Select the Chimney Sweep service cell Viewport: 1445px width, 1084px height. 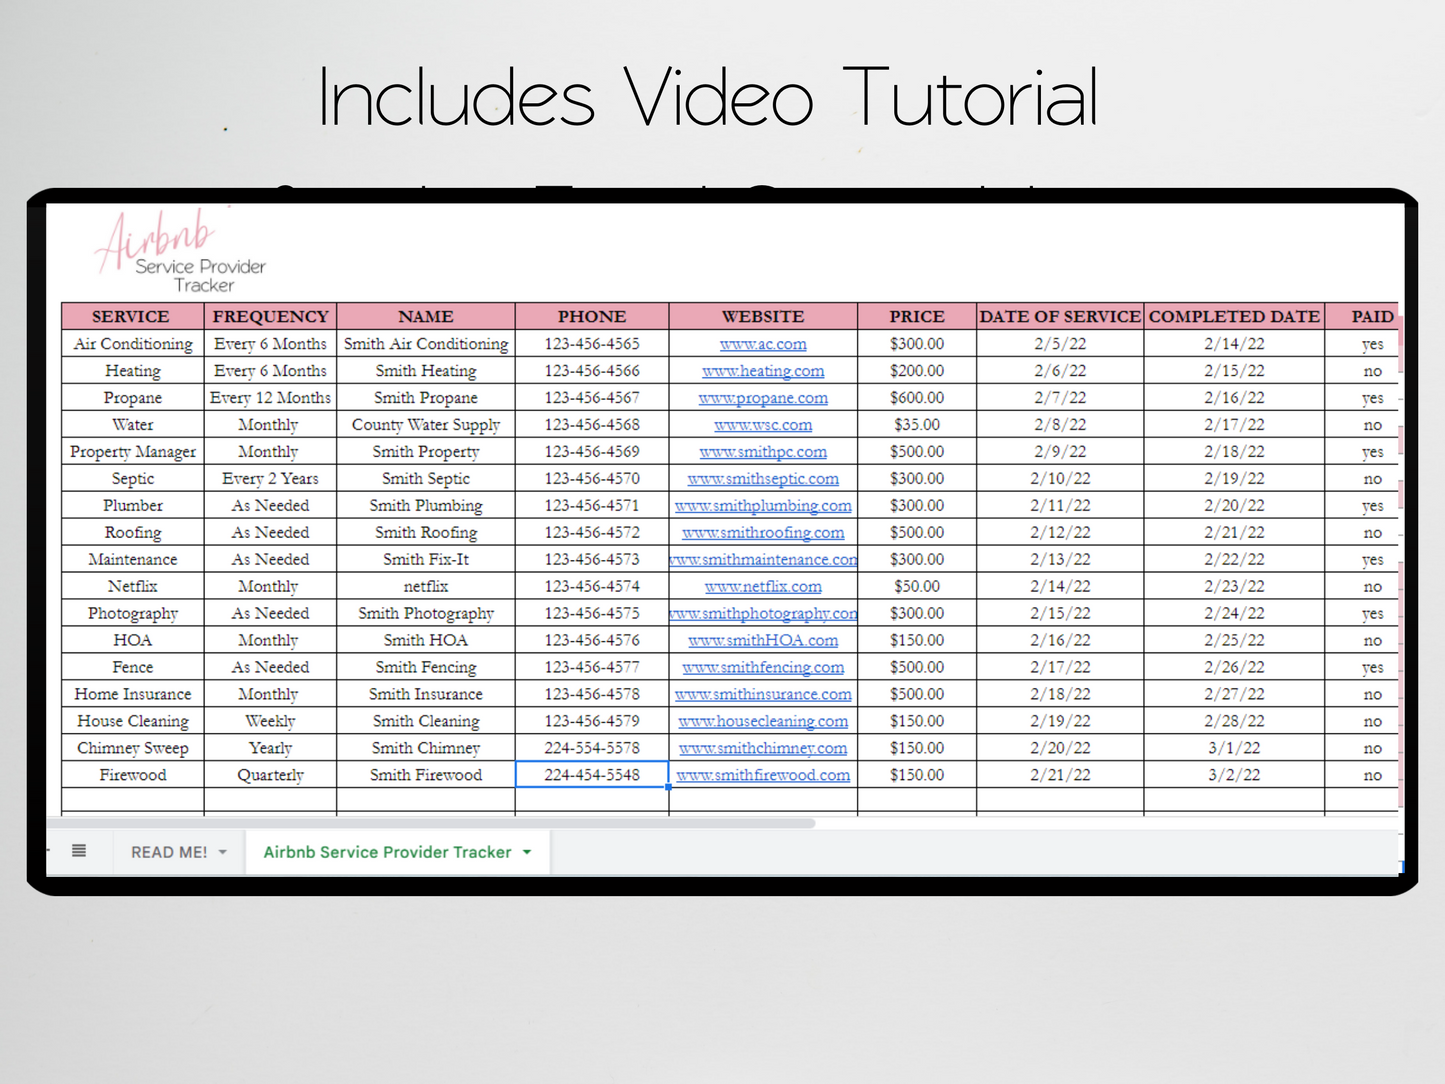[132, 748]
